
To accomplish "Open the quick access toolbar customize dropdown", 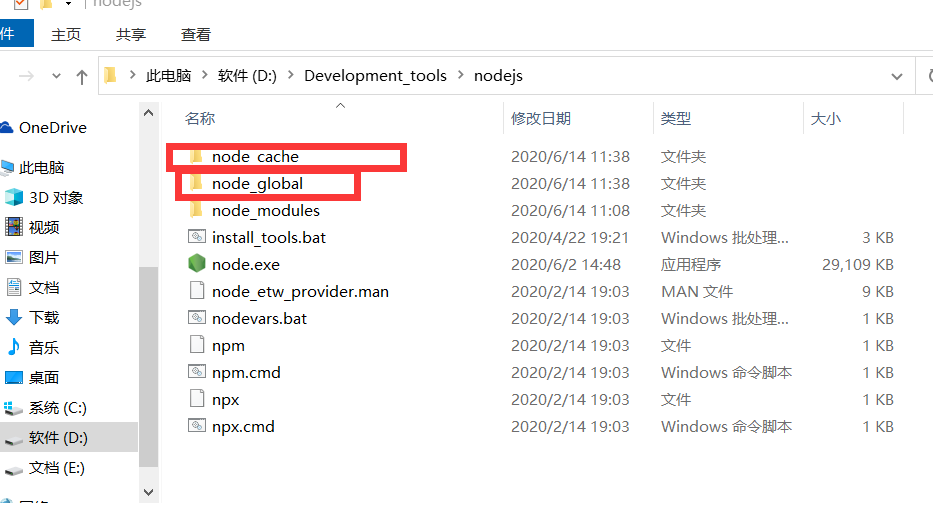I will [x=68, y=4].
